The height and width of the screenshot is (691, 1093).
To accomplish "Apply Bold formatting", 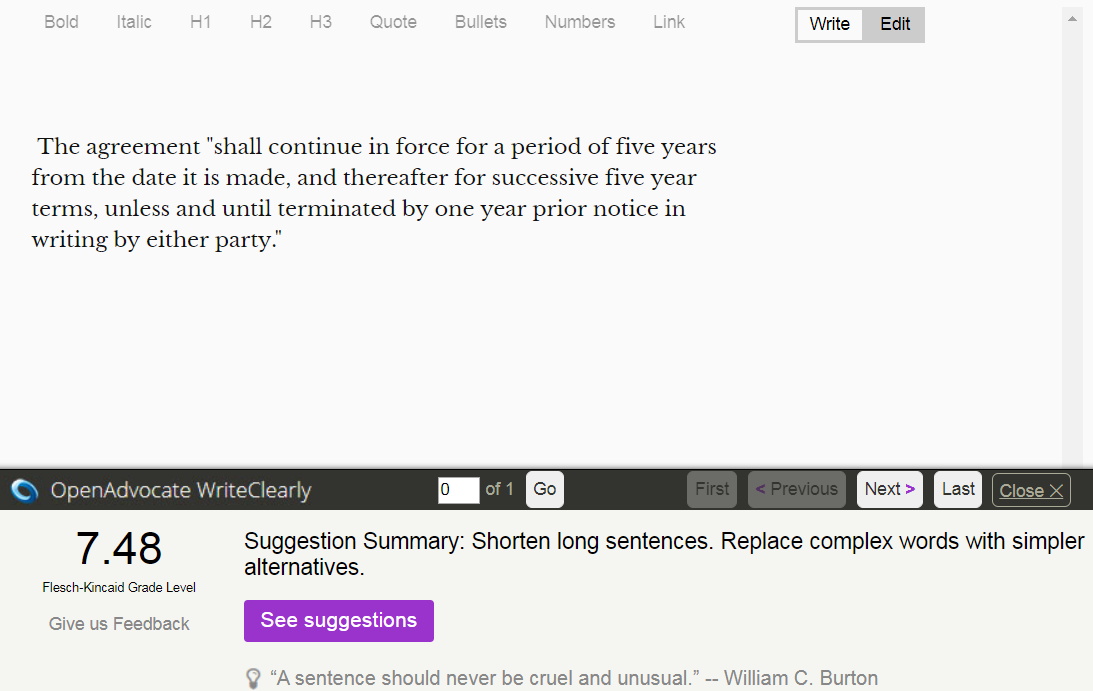I will tap(61, 22).
